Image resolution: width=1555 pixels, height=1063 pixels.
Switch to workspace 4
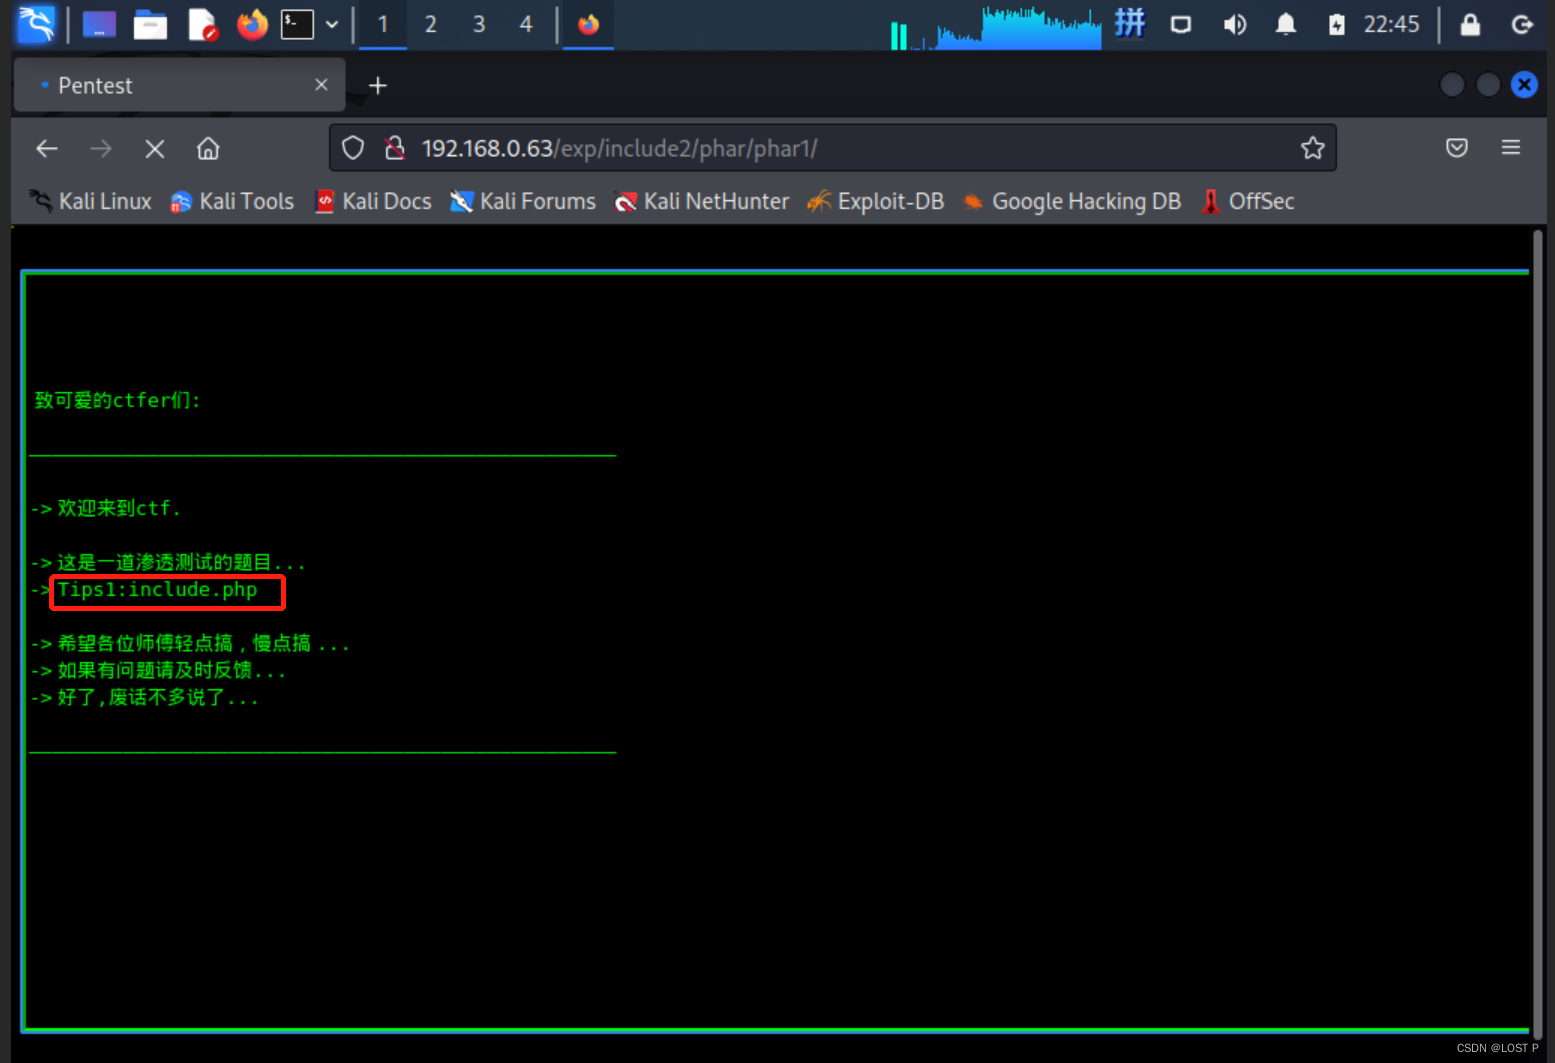point(526,24)
